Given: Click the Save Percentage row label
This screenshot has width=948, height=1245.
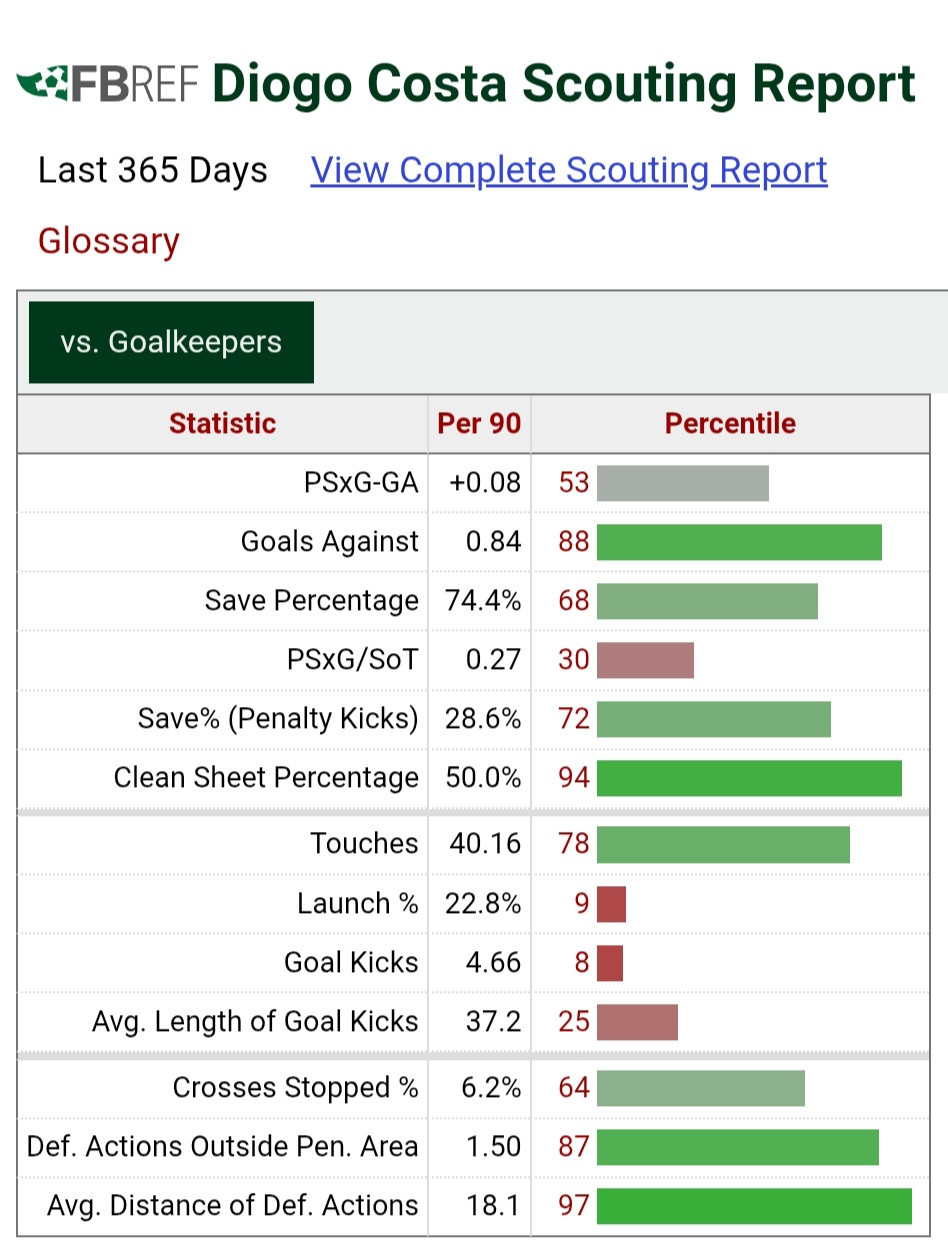Looking at the screenshot, I should pyautogui.click(x=312, y=601).
